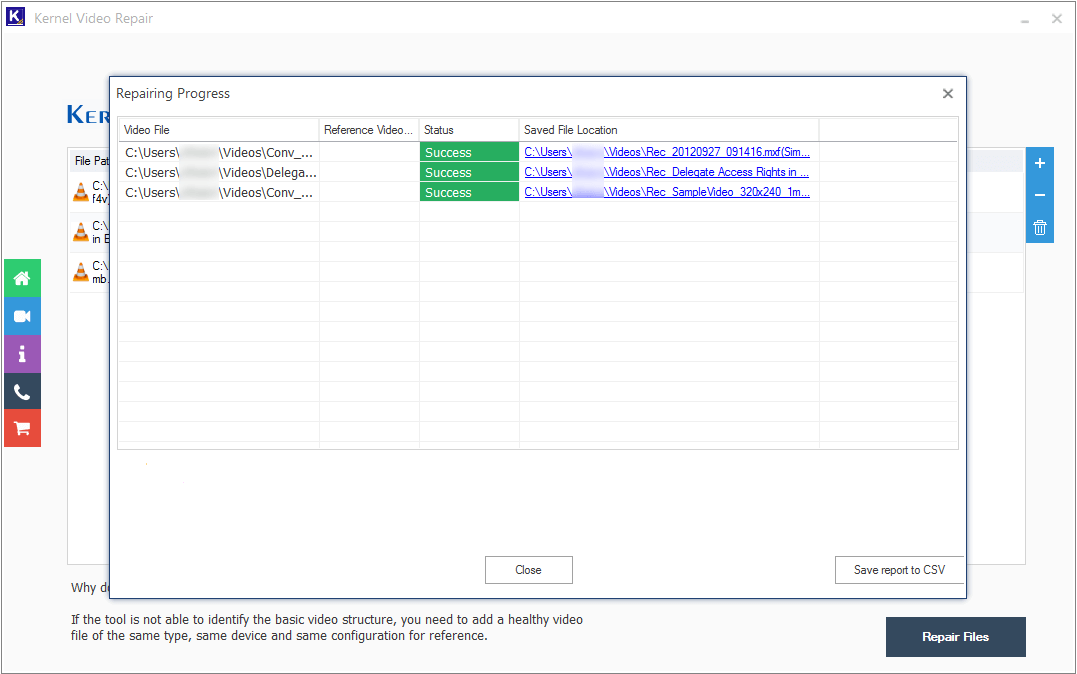This screenshot has width=1077, height=674.
Task: Click the Success status in the Delega row
Action: pyautogui.click(x=469, y=172)
